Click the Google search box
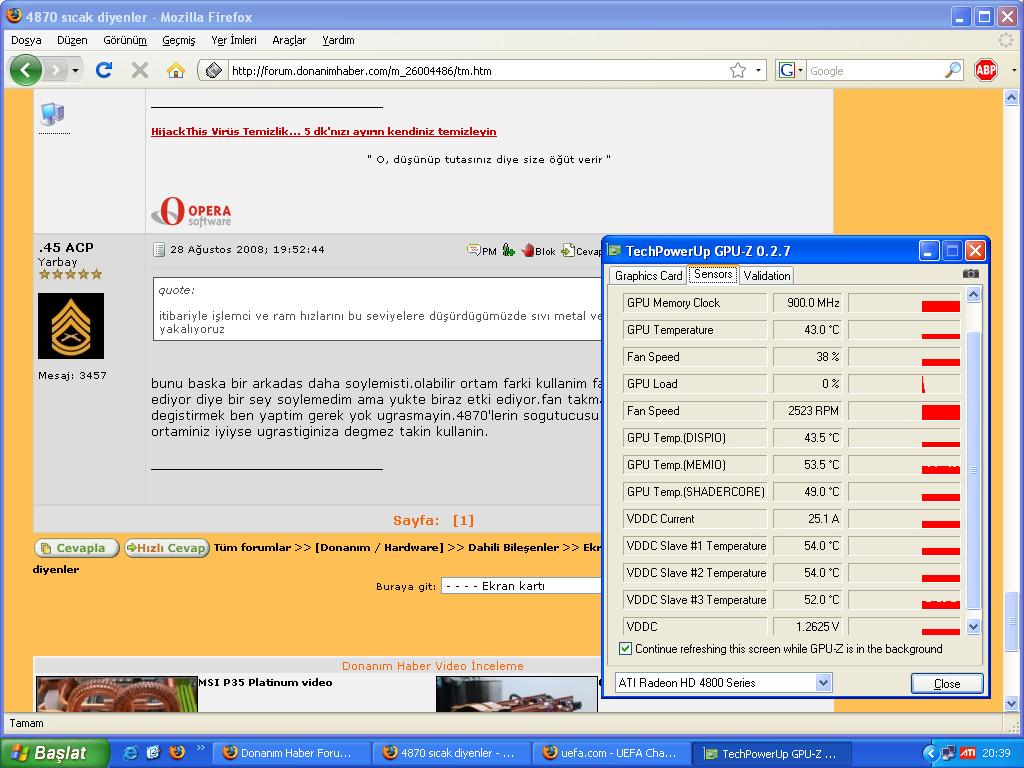This screenshot has width=1024, height=768. pyautogui.click(x=875, y=71)
